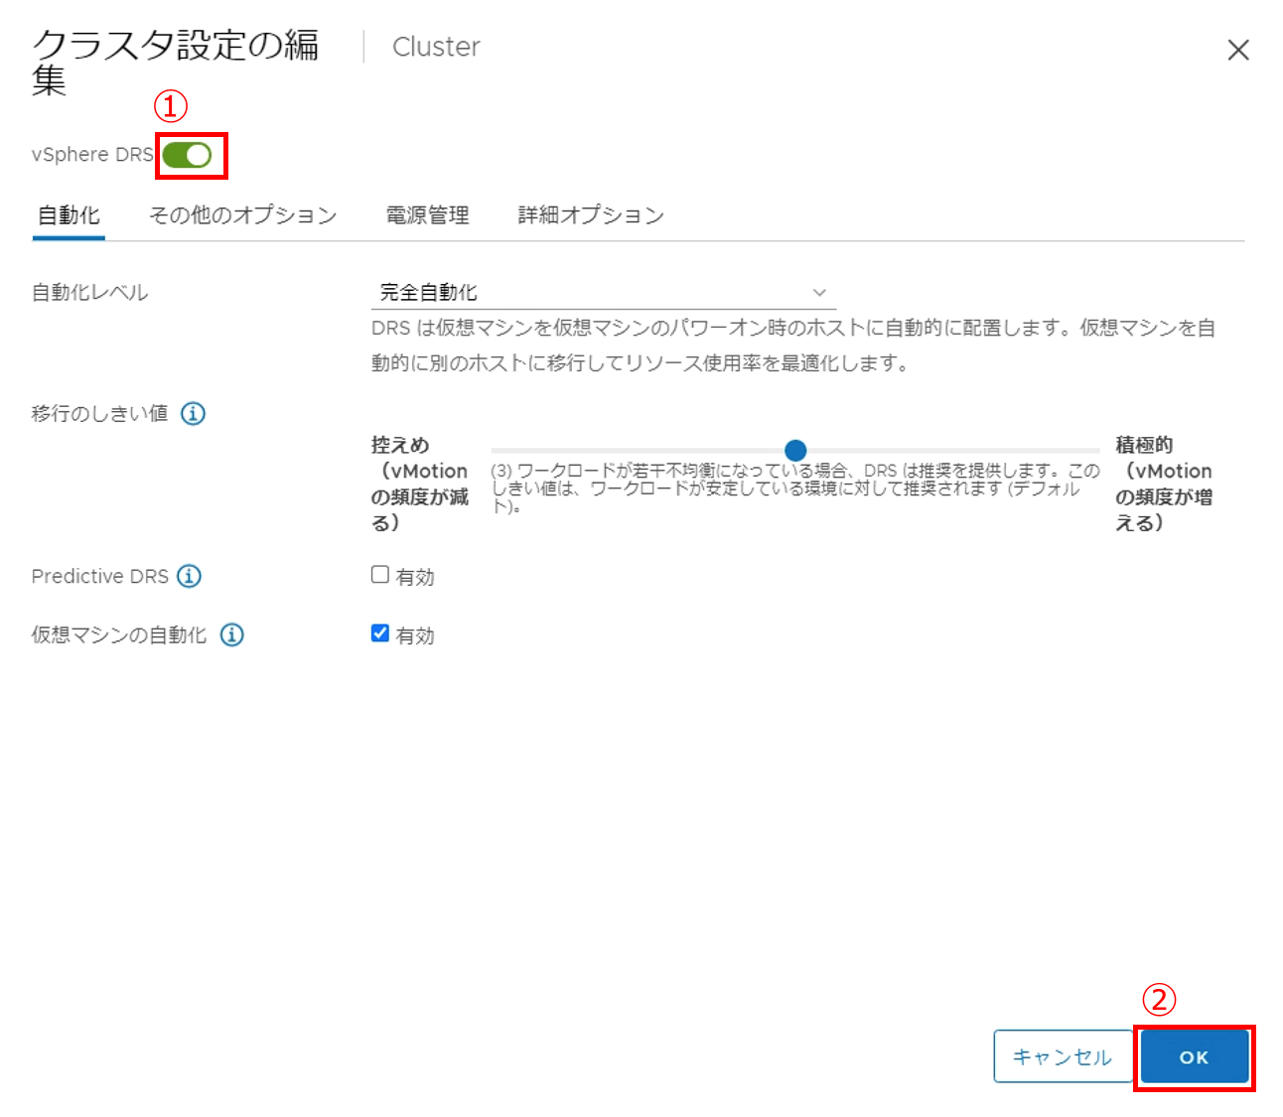Open the 電源管理 tab
This screenshot has height=1117, width=1283.
pyautogui.click(x=427, y=216)
